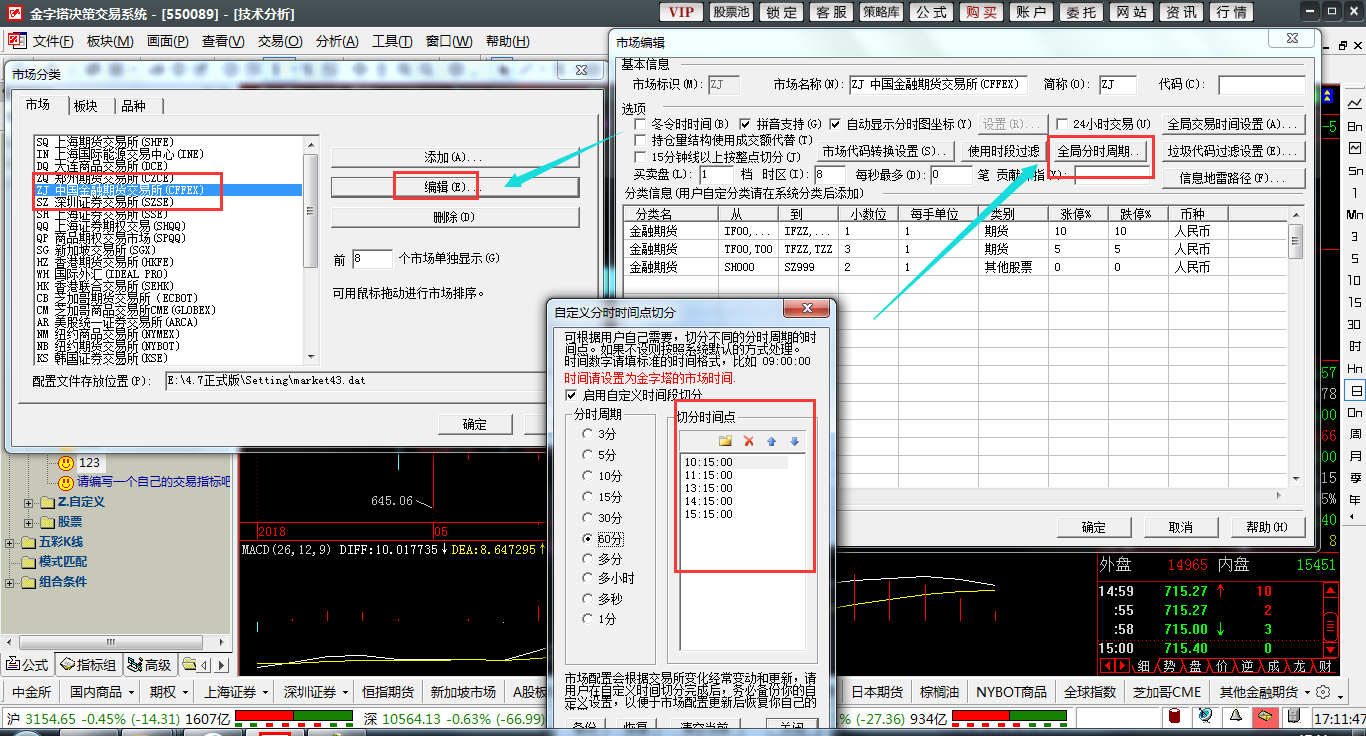
Task: Click the 时区 input field
Action: 830,174
